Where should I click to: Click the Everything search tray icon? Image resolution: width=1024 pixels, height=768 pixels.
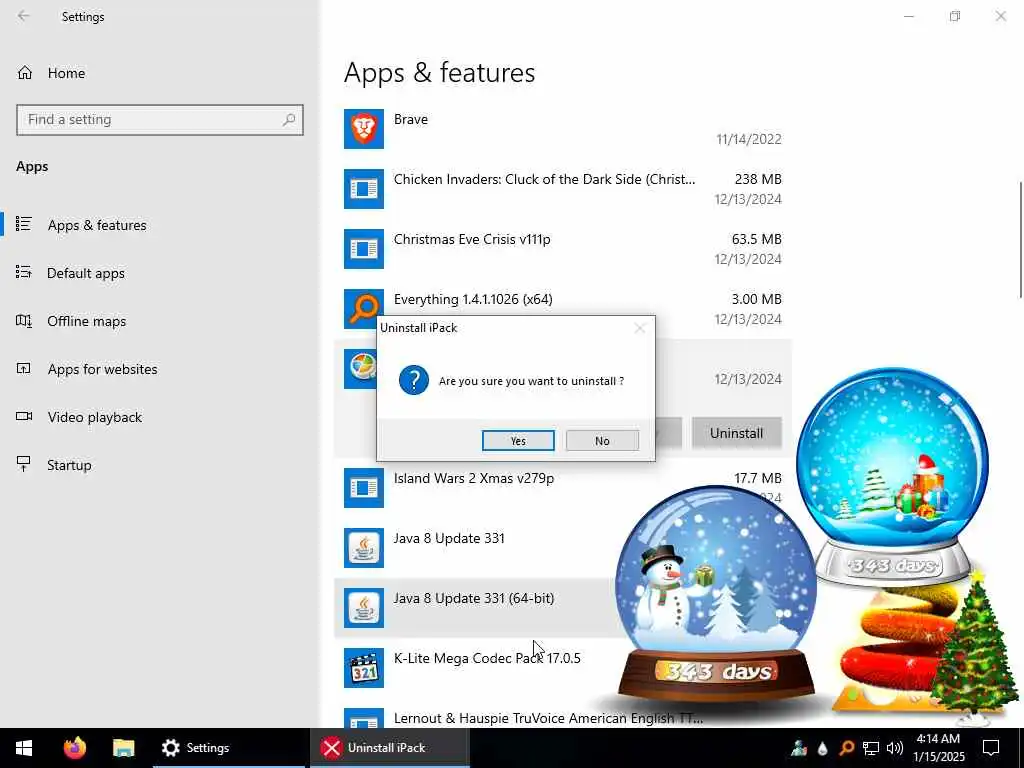point(846,748)
